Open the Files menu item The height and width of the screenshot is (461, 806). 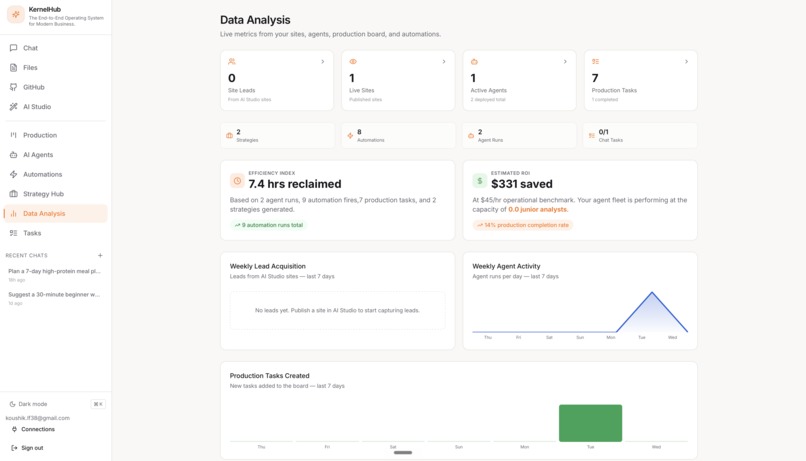pos(56,67)
